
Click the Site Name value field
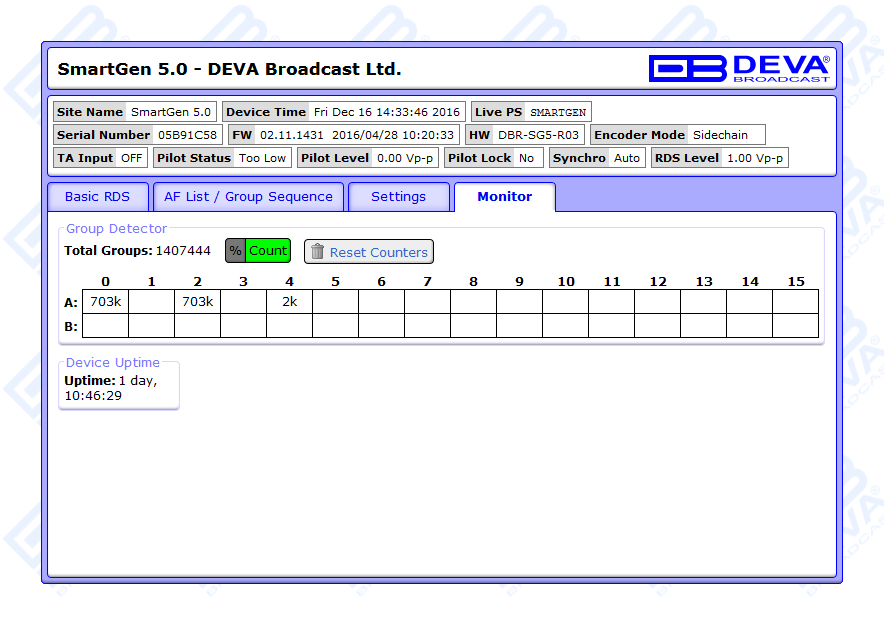point(171,112)
